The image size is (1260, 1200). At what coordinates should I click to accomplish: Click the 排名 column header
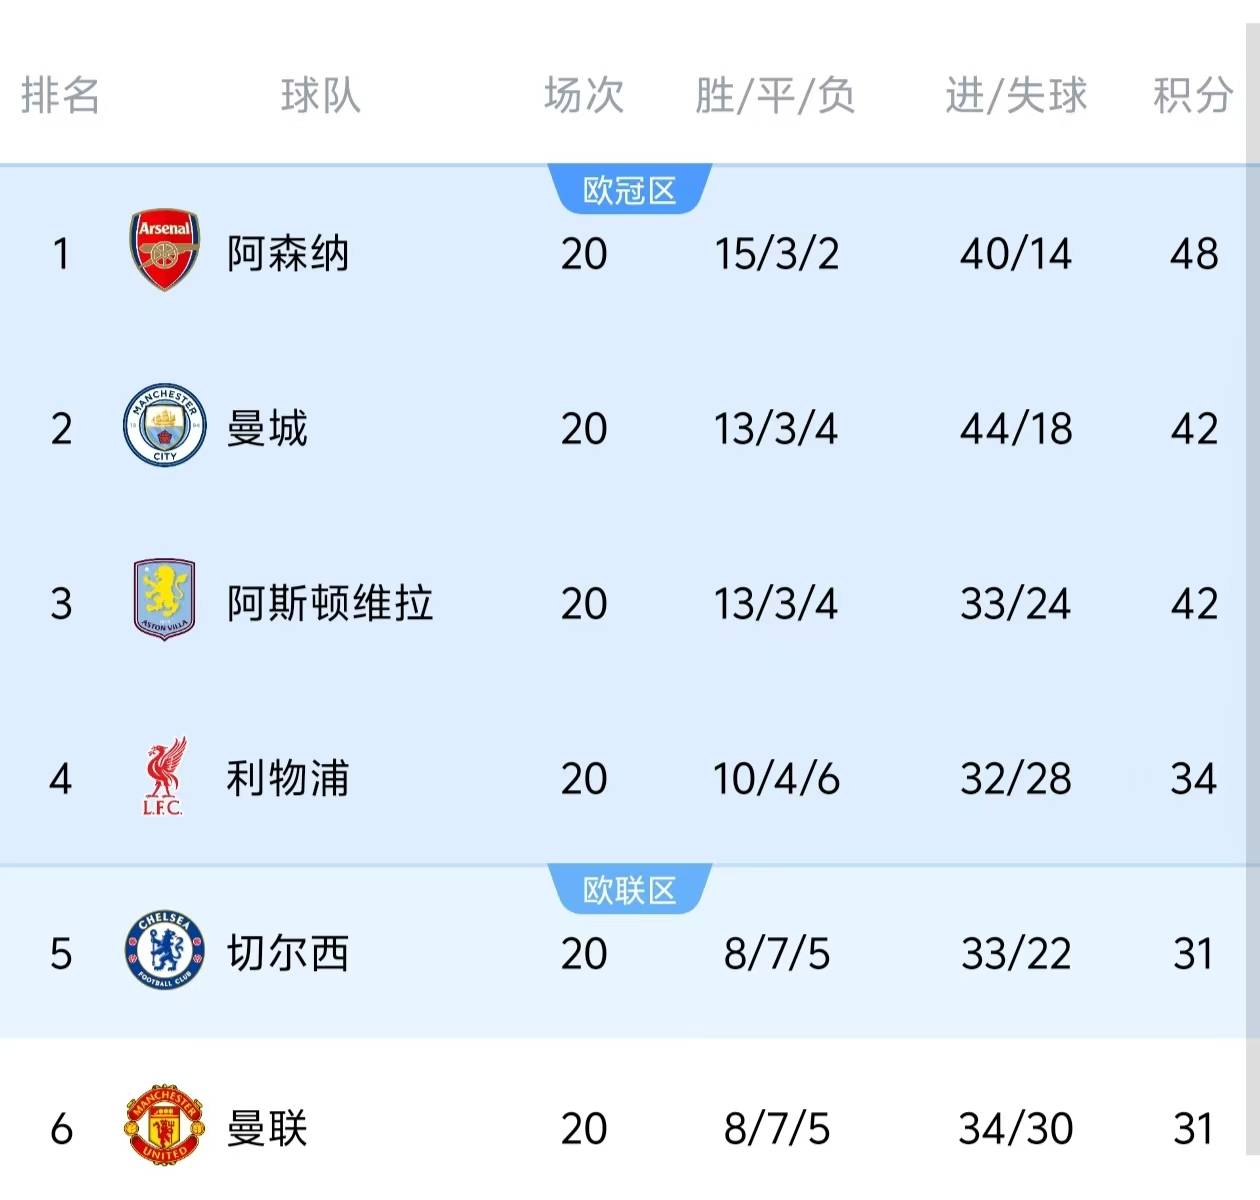(60, 96)
